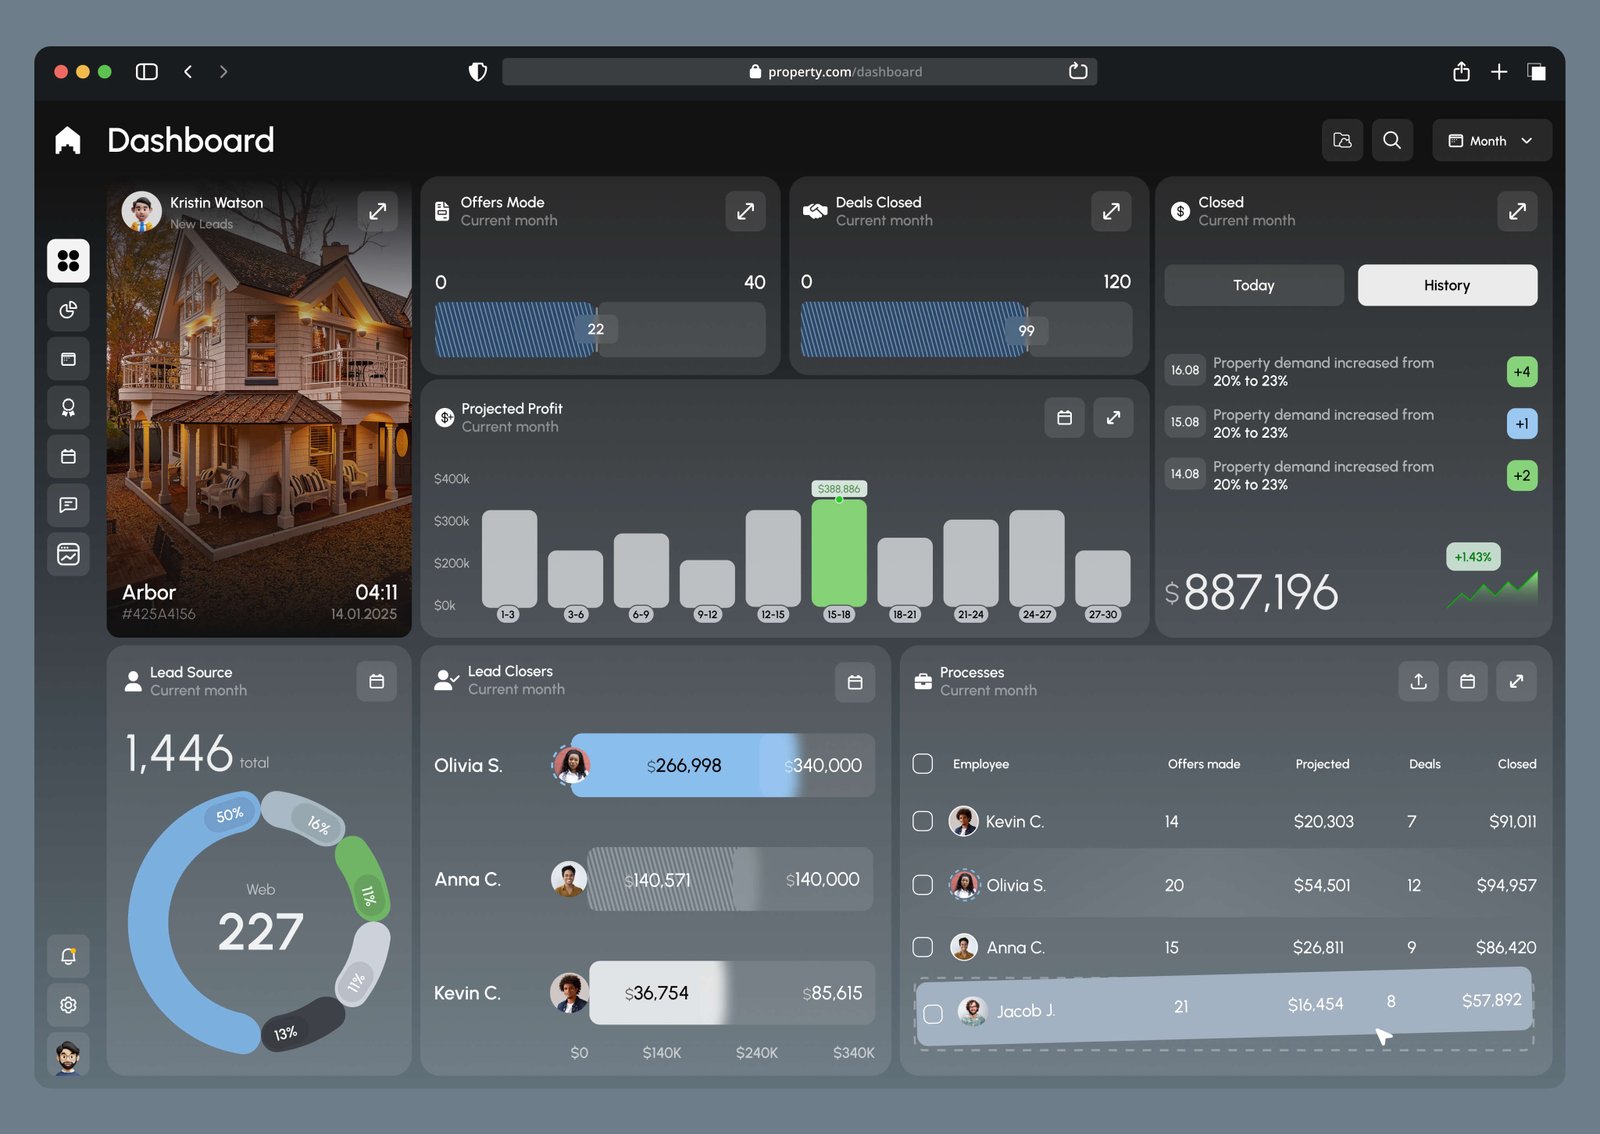The image size is (1600, 1134).
Task: Click the green 11% donut segment
Action: [x=362, y=878]
